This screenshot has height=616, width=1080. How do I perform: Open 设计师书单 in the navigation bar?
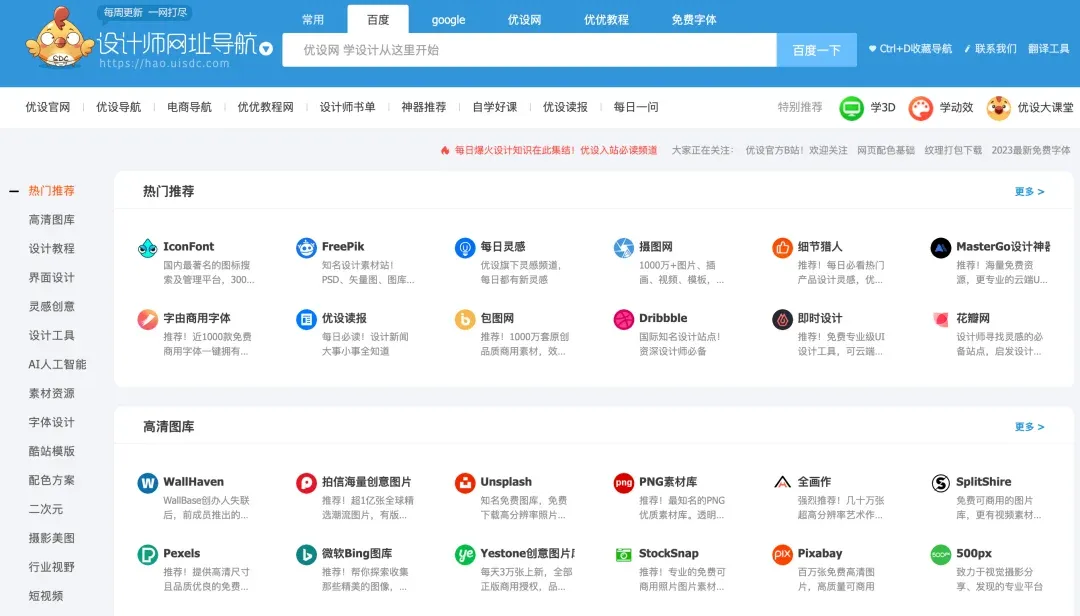(347, 107)
